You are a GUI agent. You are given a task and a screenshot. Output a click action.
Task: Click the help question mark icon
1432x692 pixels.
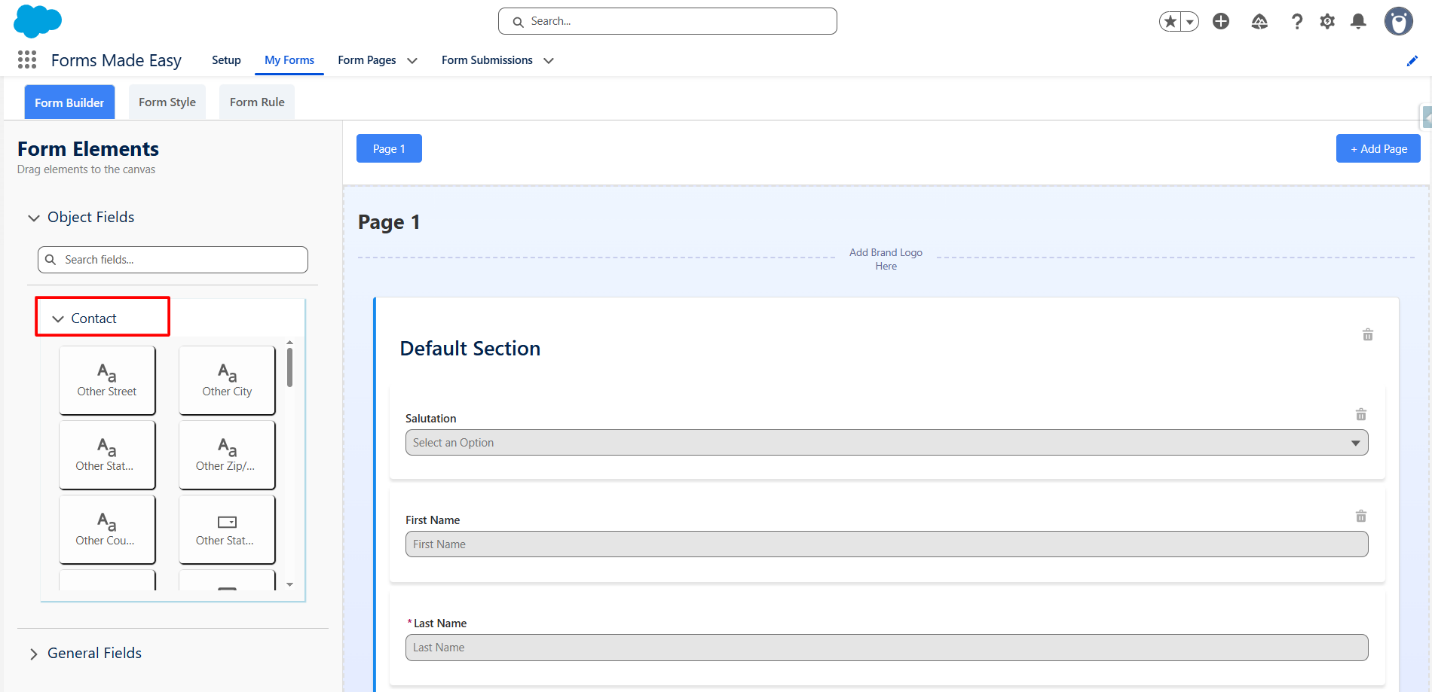coord(1297,21)
